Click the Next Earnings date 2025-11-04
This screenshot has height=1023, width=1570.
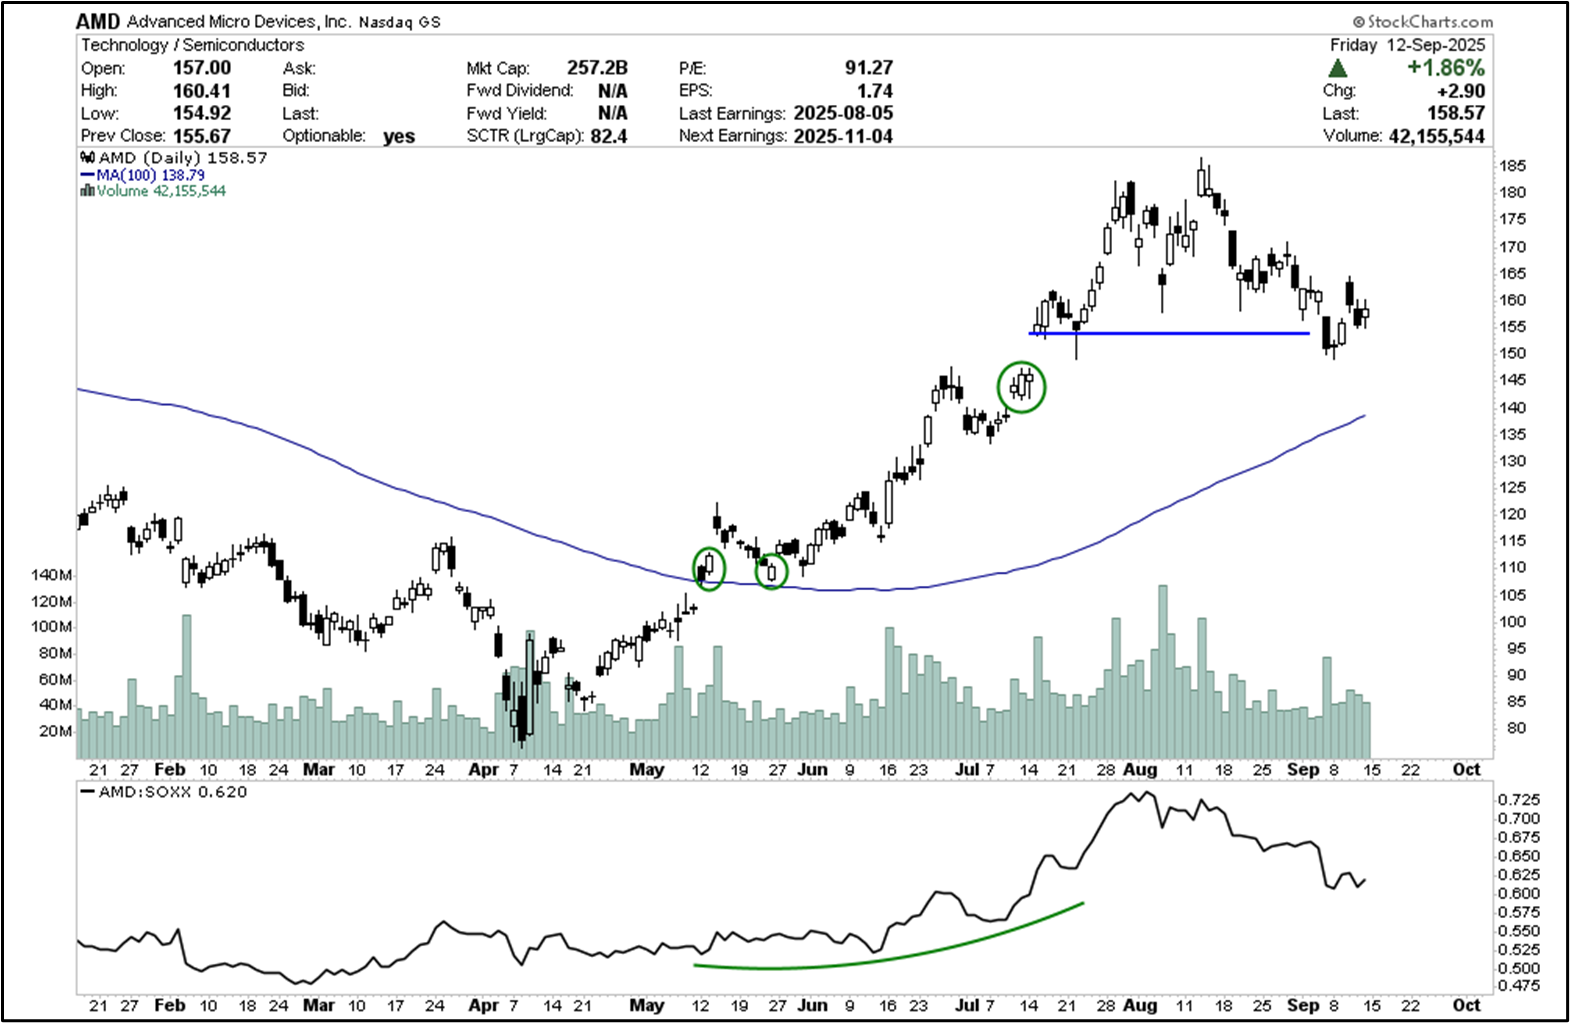pyautogui.click(x=843, y=136)
